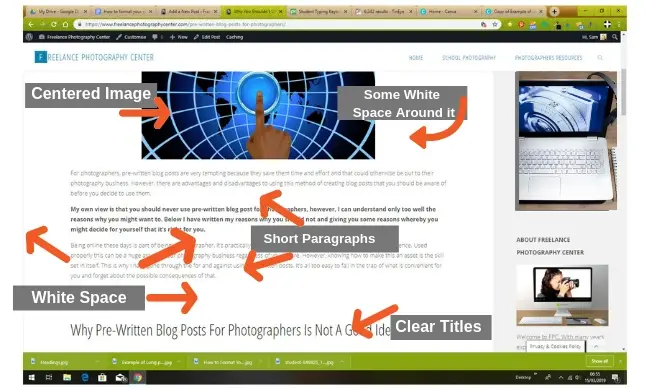Open Microsoft Edge from the taskbar

click(85, 378)
